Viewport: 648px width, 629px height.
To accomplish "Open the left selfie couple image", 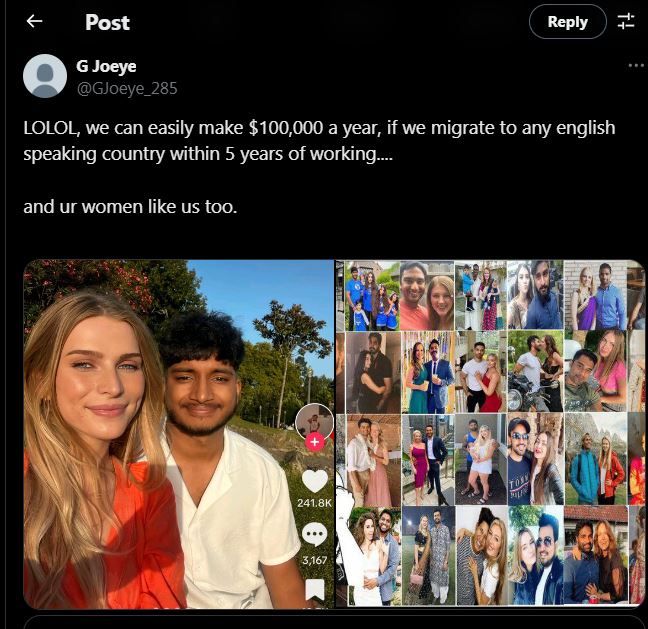I will 179,434.
